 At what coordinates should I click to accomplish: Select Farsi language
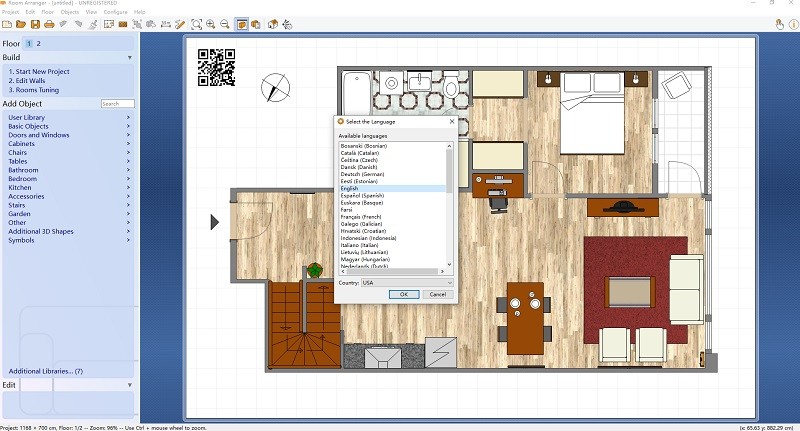tap(346, 210)
